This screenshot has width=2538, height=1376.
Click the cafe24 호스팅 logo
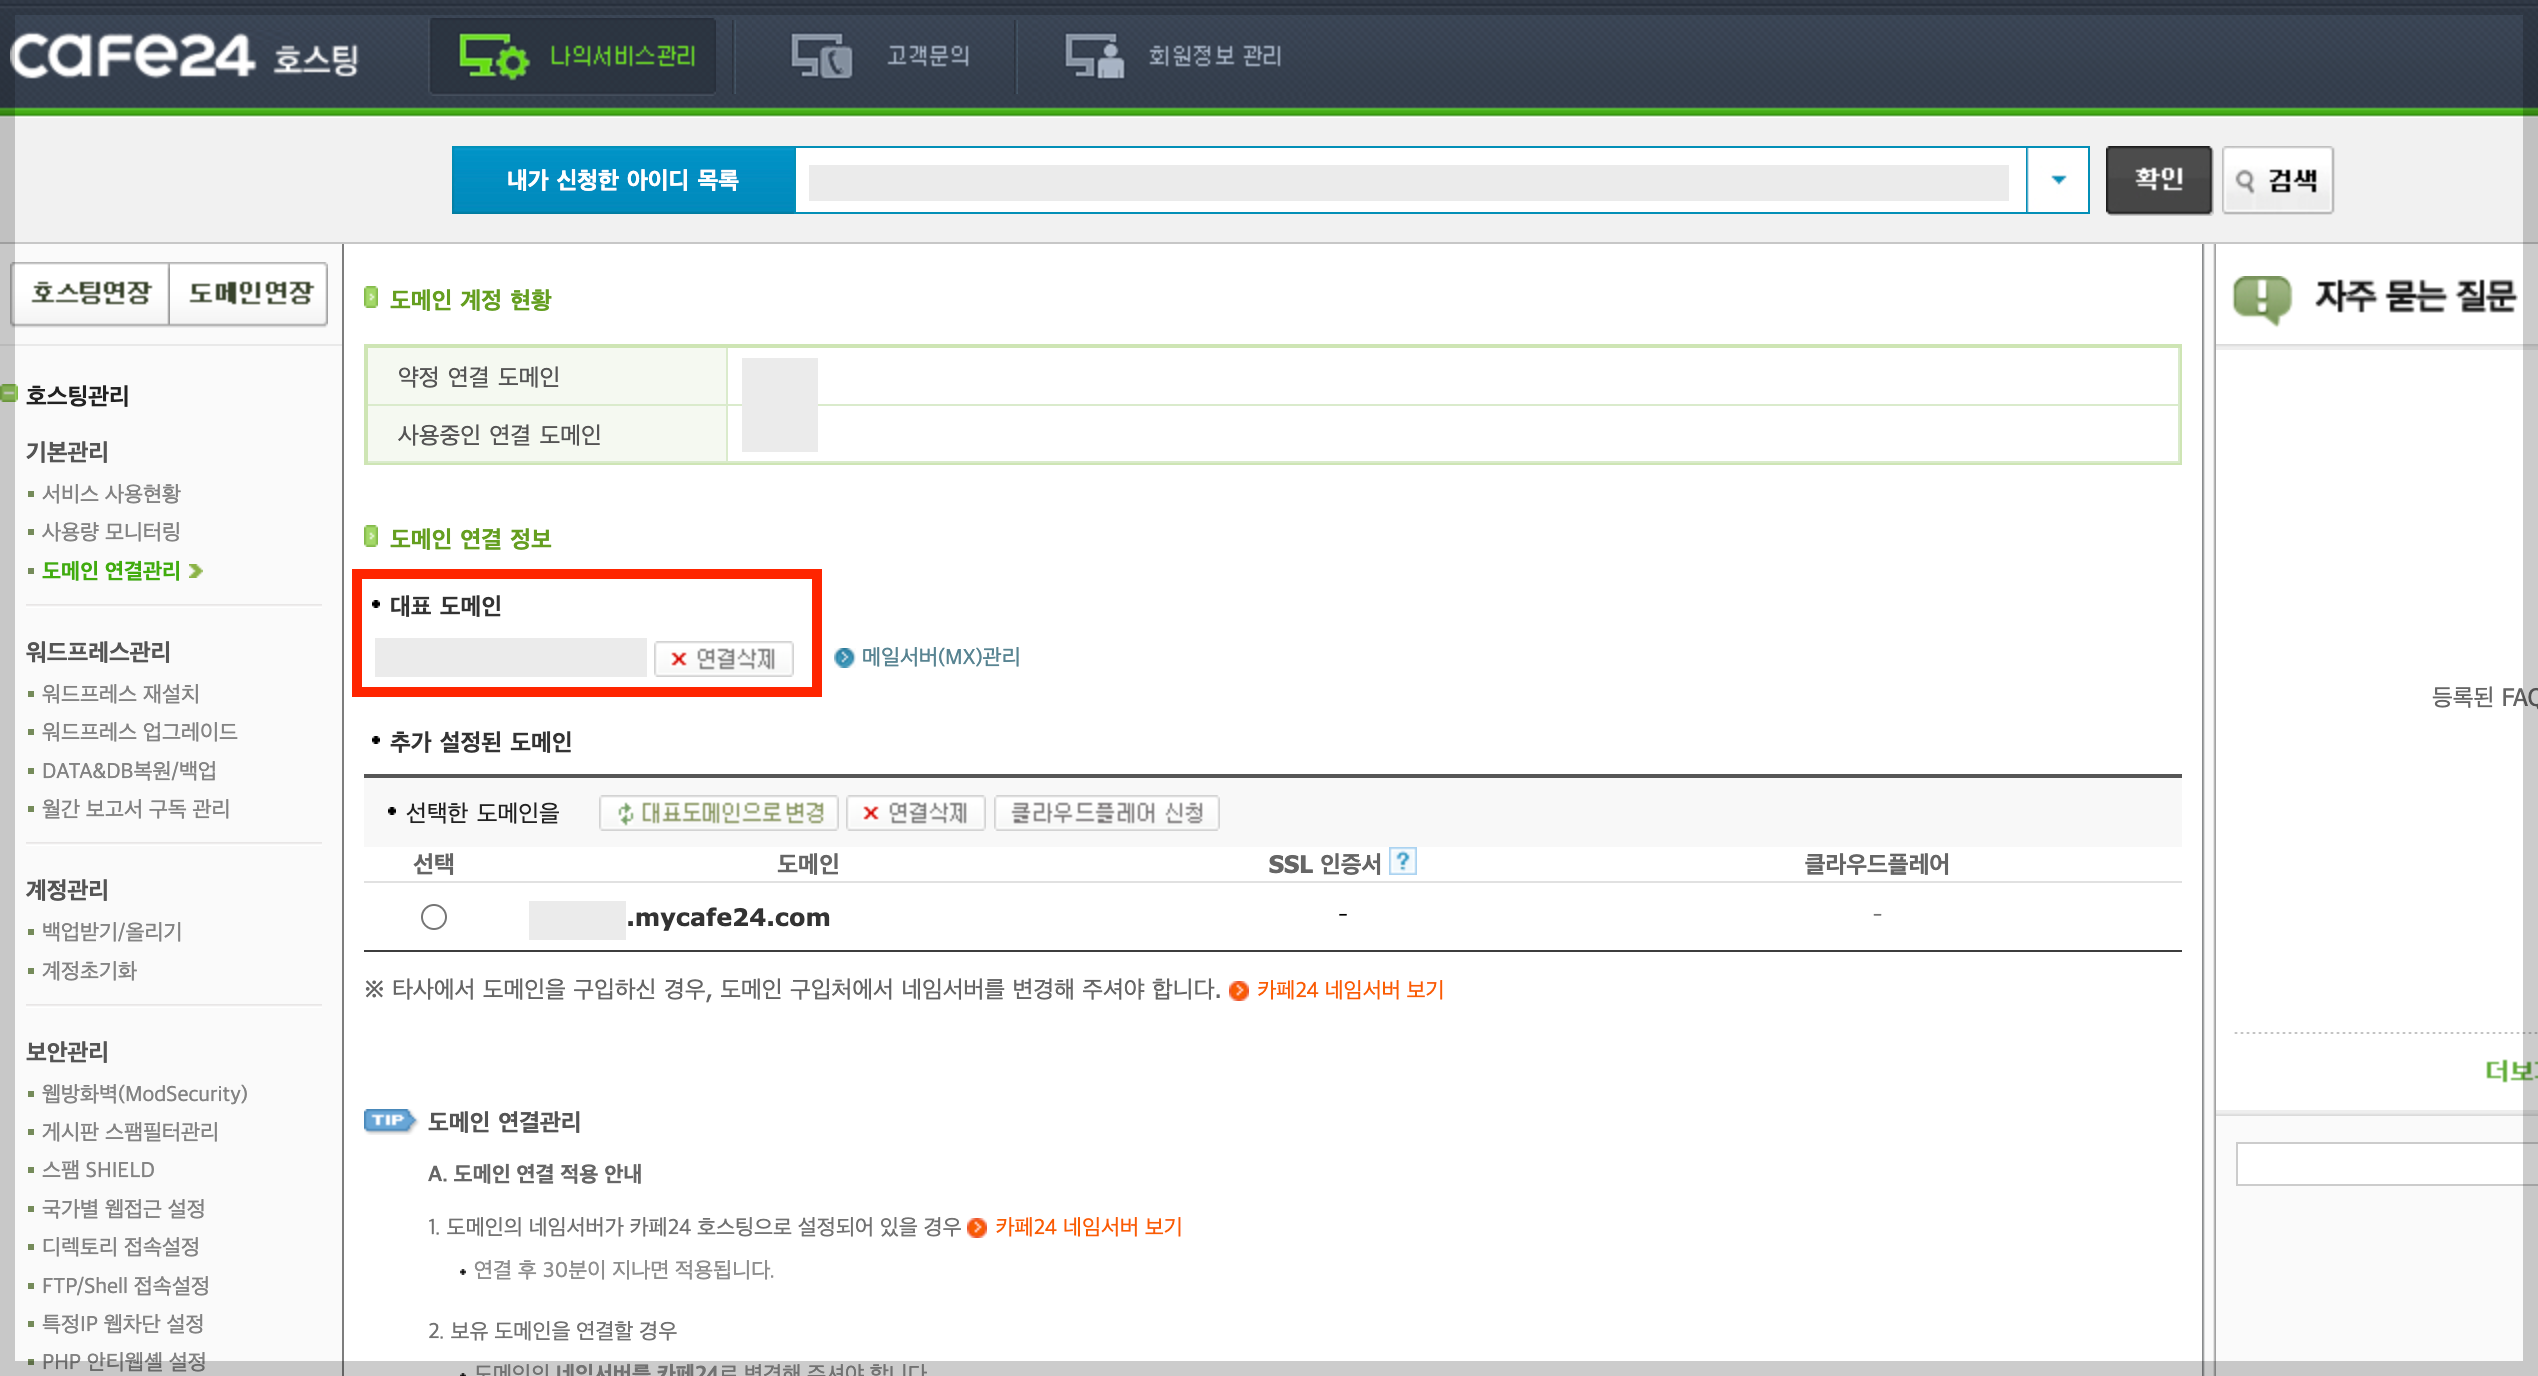pos(185,56)
